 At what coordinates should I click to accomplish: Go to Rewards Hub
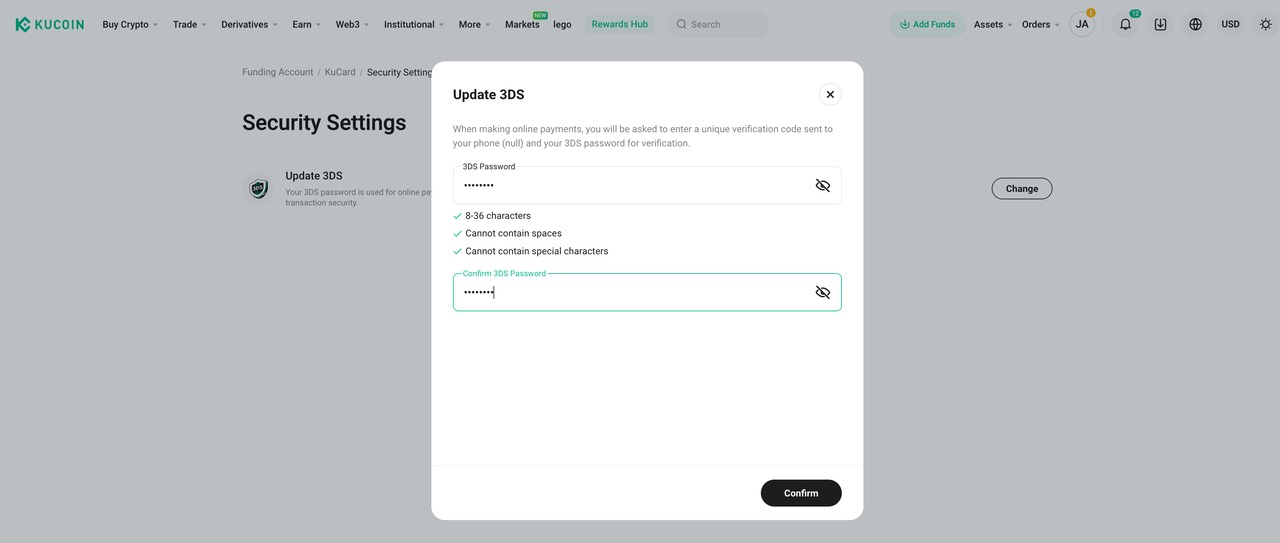click(619, 24)
